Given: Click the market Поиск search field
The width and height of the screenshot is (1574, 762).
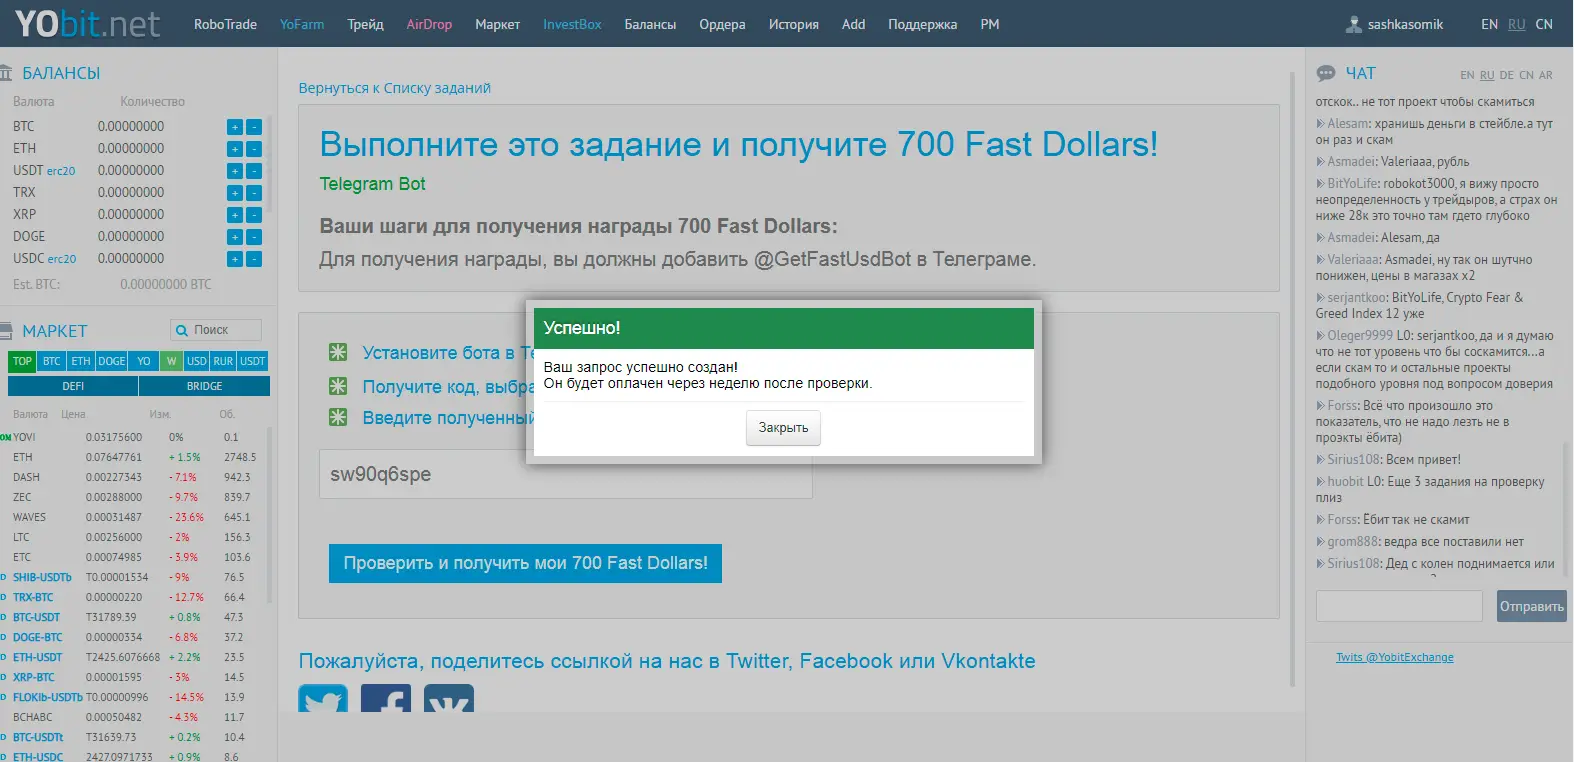Looking at the screenshot, I should pyautogui.click(x=216, y=330).
